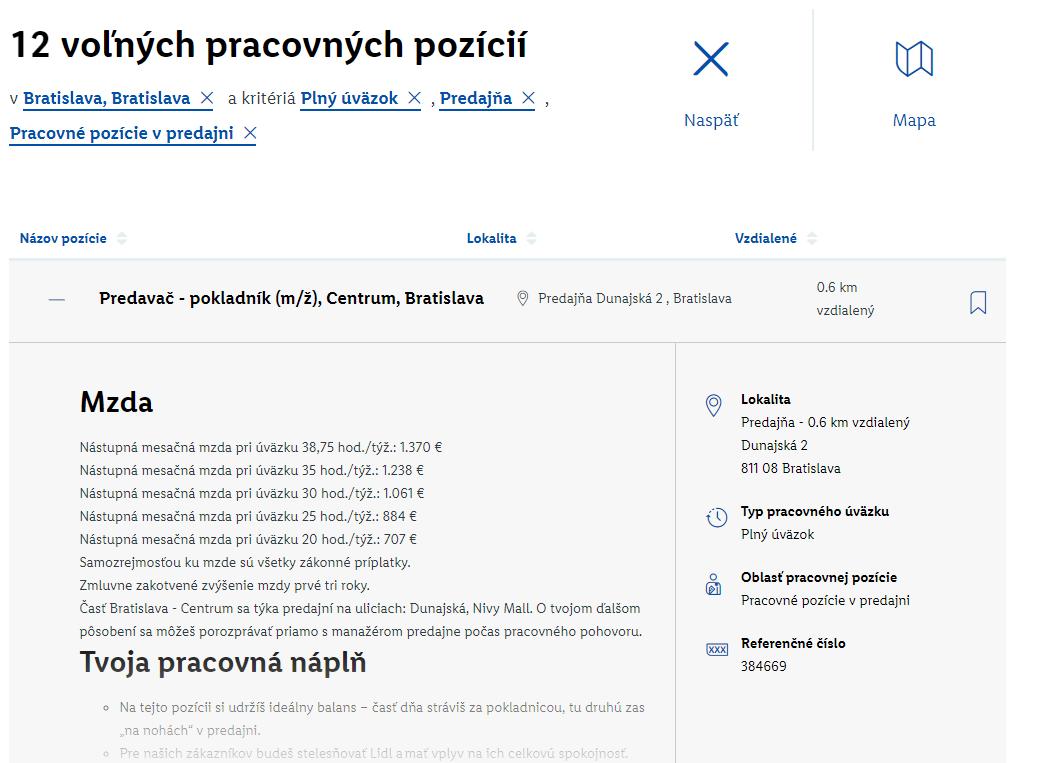Click the Predajňa criteria link
Image resolution: width=1040 pixels, height=763 pixels.
pyautogui.click(x=475, y=98)
